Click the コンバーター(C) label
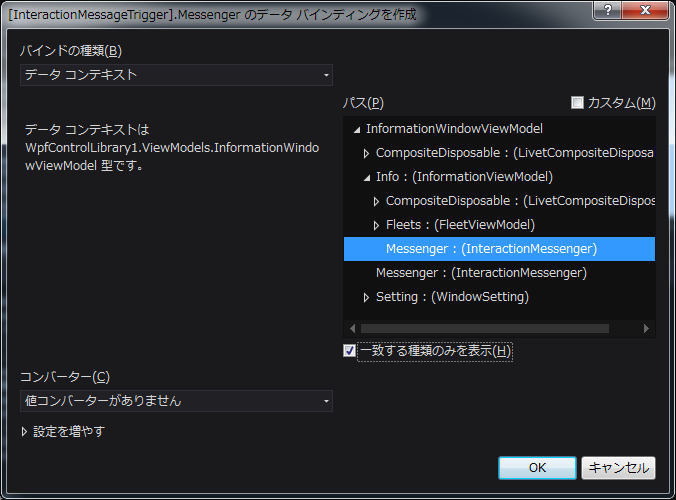The width and height of the screenshot is (676, 500). coord(65,377)
